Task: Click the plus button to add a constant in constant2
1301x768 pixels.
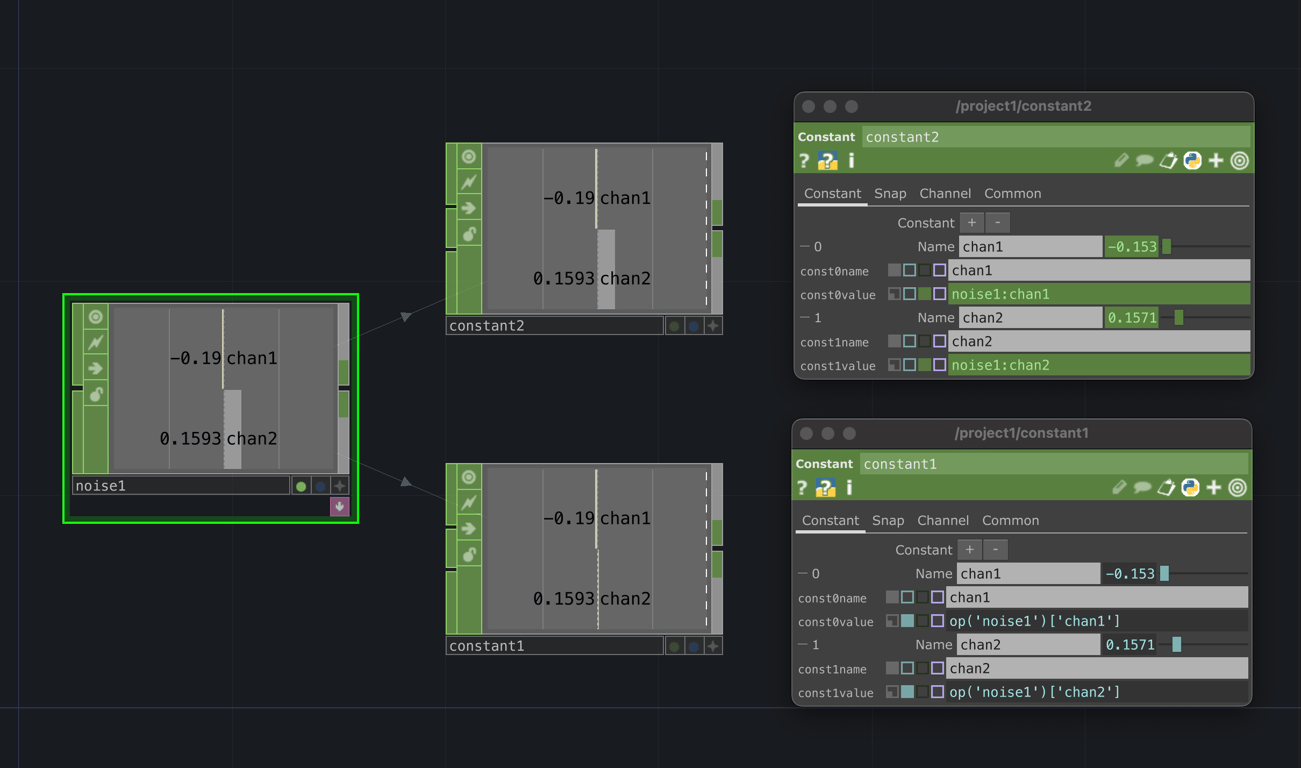Action: 971,222
